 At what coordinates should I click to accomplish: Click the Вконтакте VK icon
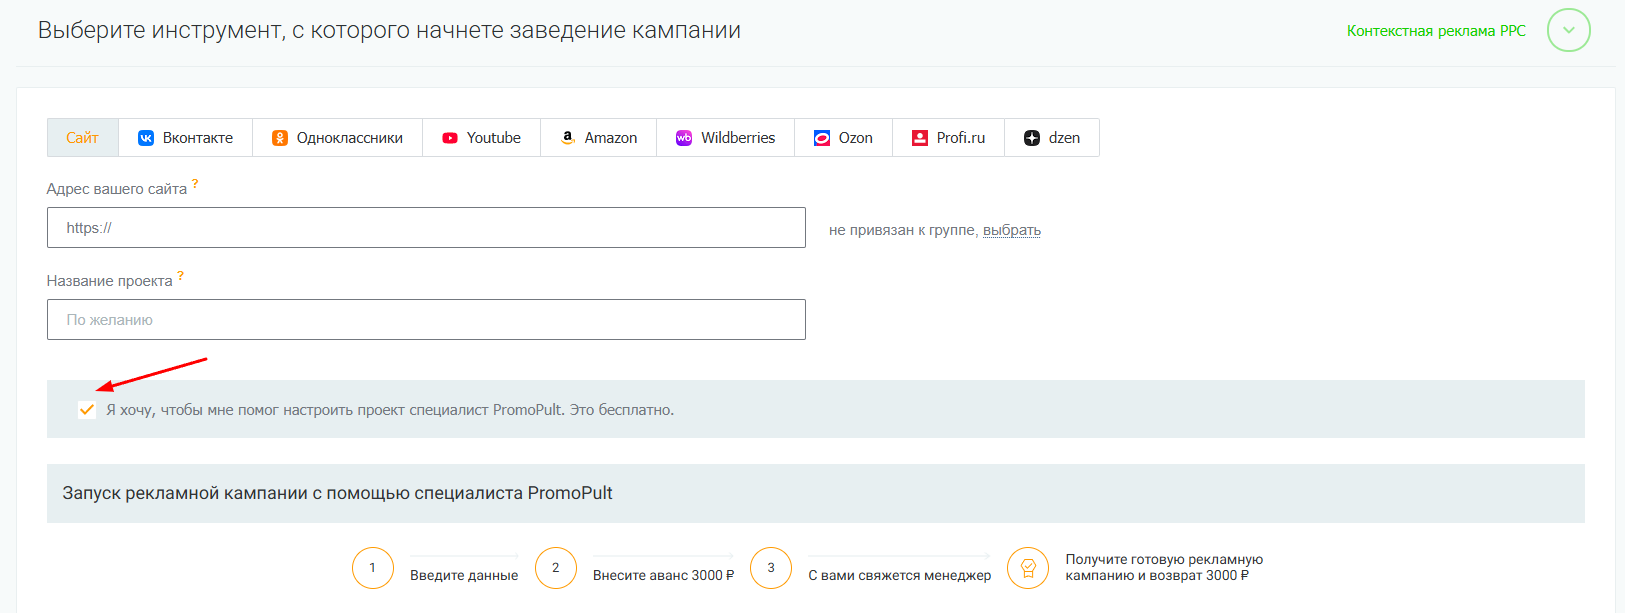coord(146,138)
